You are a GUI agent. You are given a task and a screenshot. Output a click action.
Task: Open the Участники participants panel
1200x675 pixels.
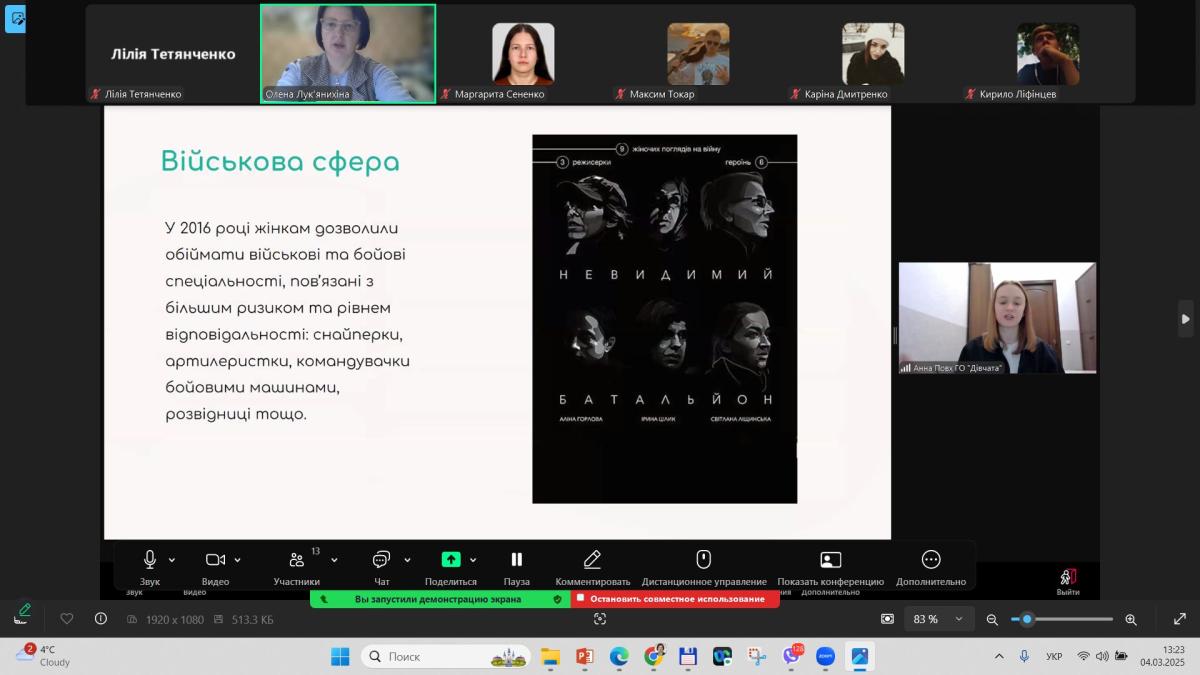[x=297, y=560]
